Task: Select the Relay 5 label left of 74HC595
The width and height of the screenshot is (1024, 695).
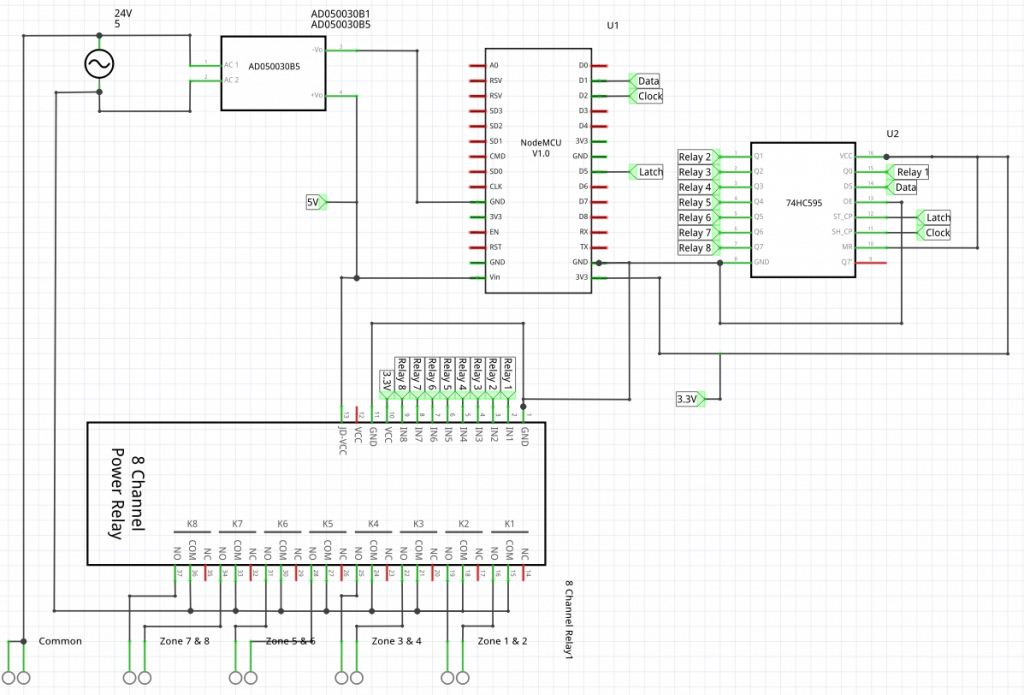Action: pyautogui.click(x=699, y=202)
